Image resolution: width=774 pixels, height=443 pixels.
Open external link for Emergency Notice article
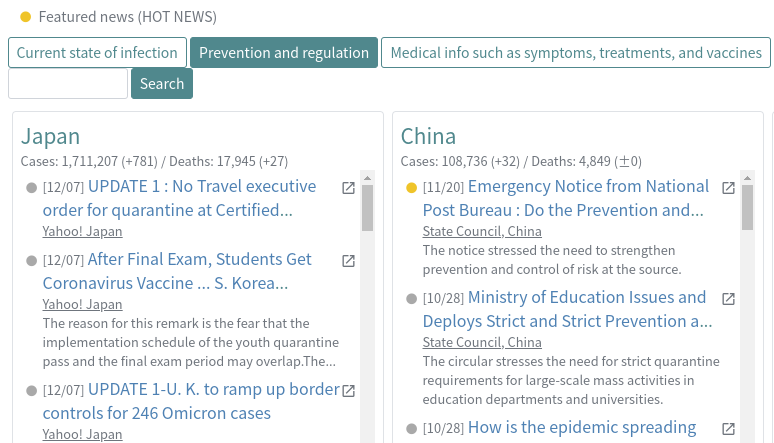point(729,188)
